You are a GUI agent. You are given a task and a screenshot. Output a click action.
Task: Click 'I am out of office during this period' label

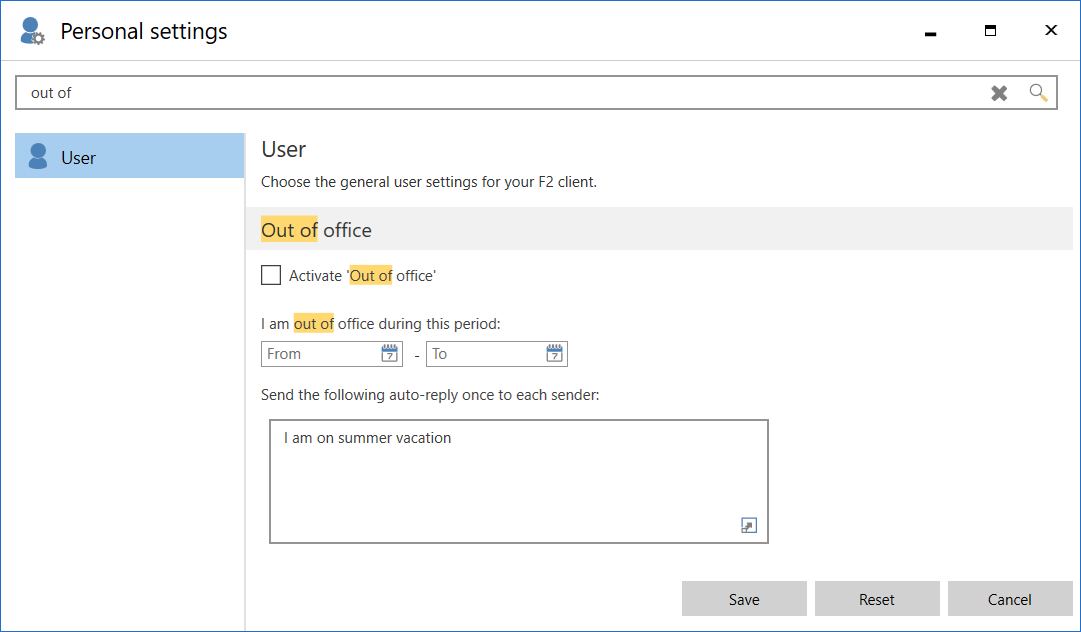pyautogui.click(x=381, y=323)
